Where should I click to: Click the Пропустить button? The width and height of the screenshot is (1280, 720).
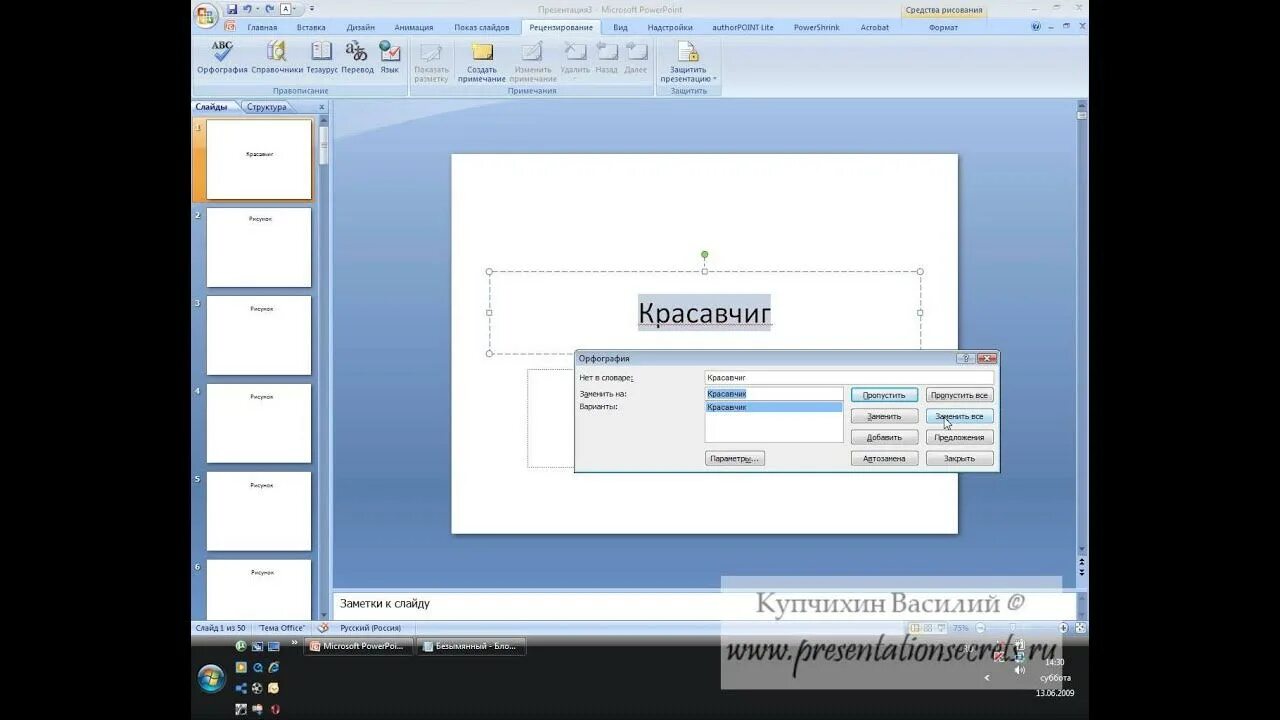[884, 395]
